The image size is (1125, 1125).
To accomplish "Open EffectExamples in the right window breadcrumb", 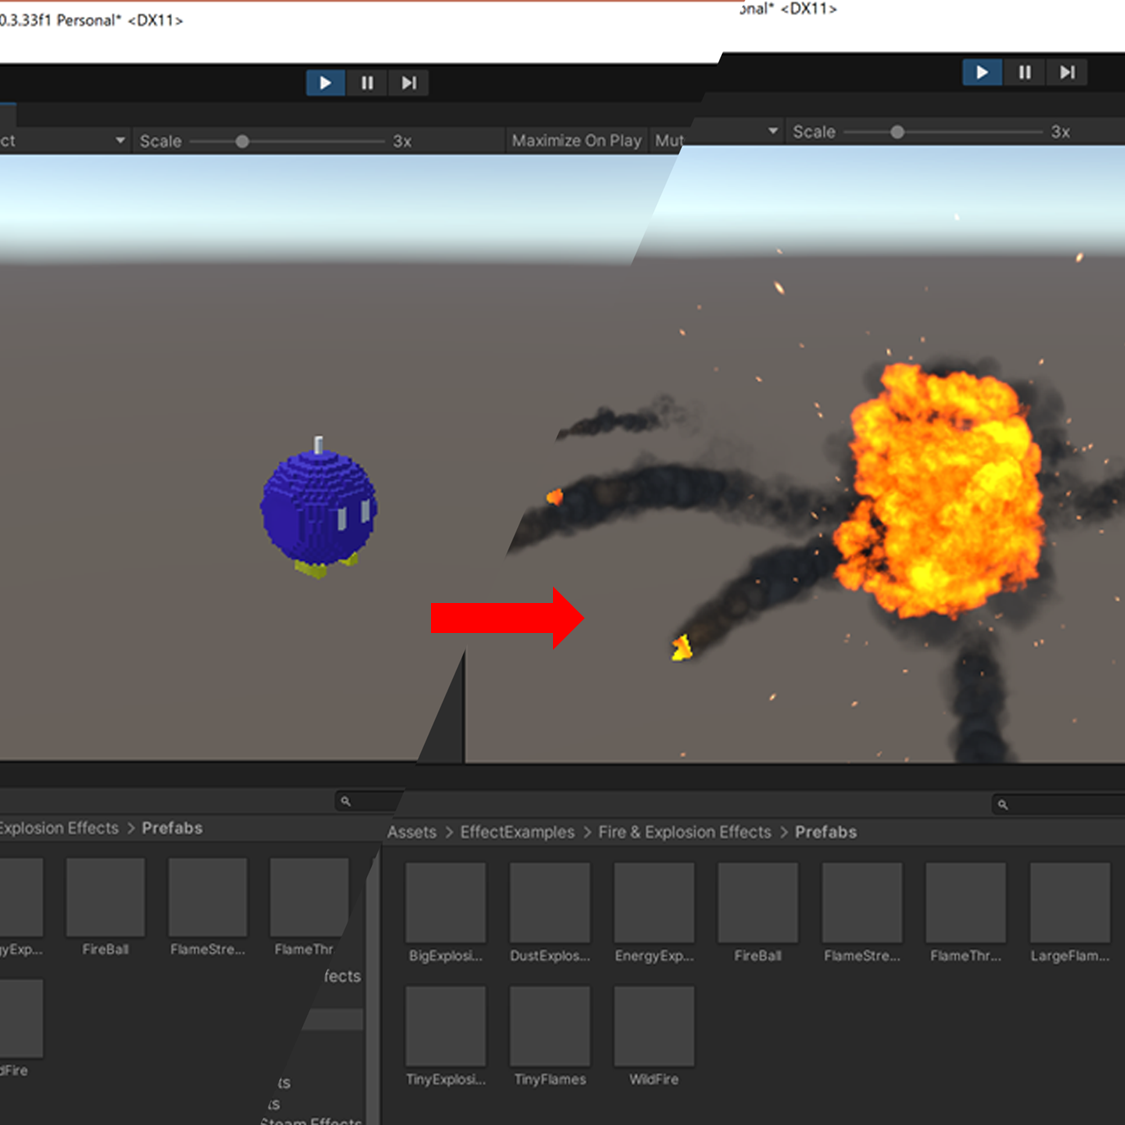I will coord(517,832).
